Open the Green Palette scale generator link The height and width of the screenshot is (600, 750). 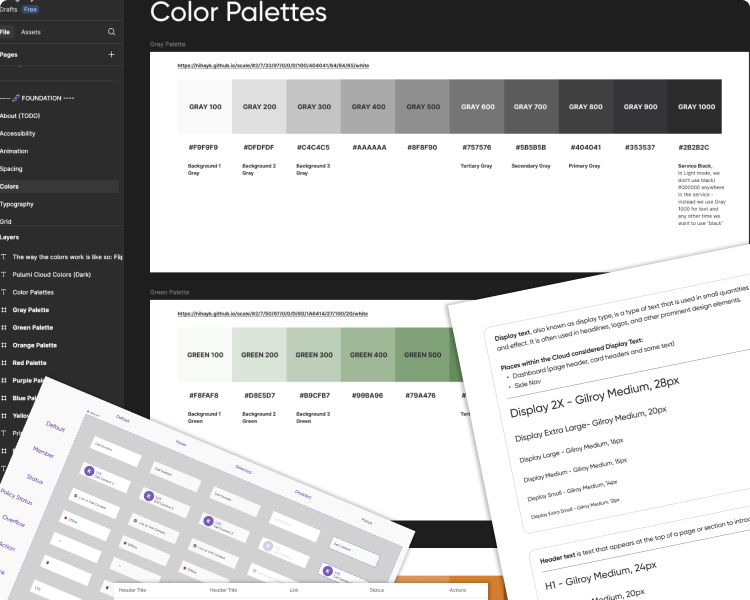pyautogui.click(x=273, y=314)
